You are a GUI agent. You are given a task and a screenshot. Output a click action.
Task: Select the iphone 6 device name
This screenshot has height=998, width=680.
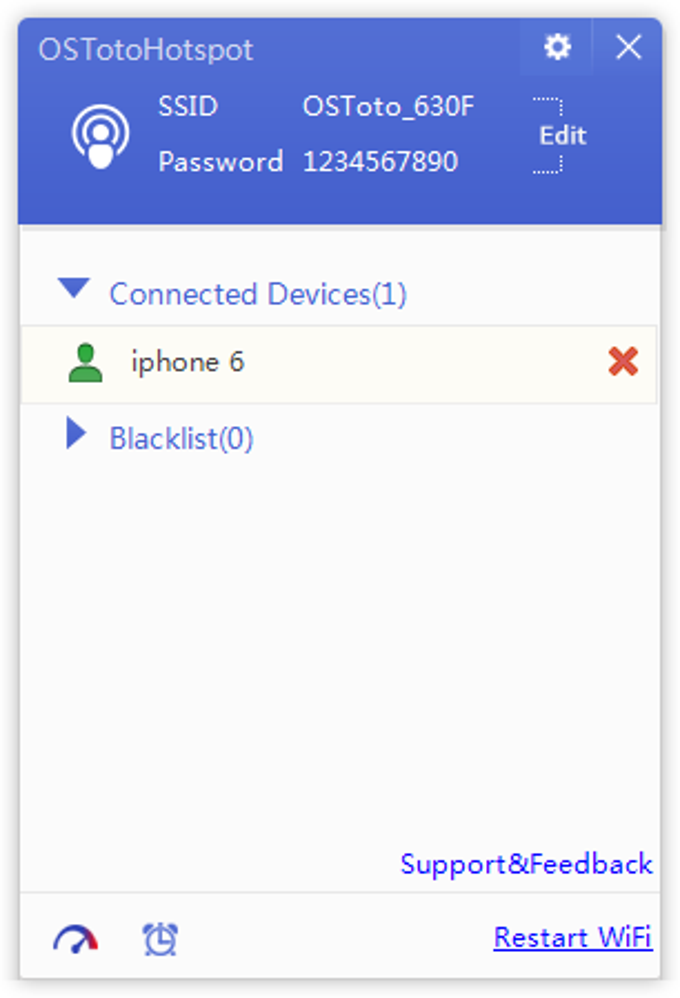[x=187, y=362]
